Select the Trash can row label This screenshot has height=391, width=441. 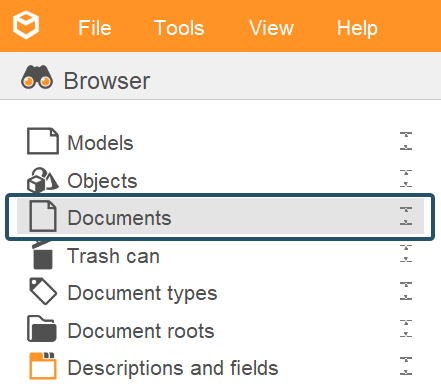click(x=113, y=256)
